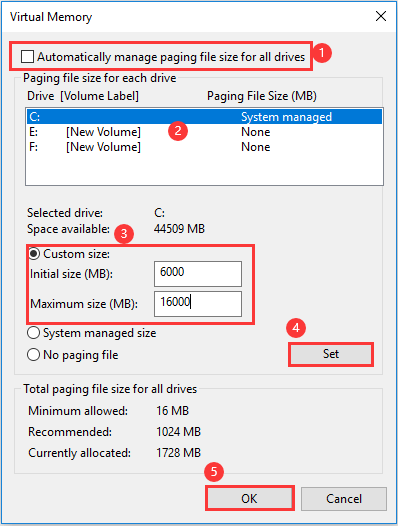Click the Currently allocated 1728 MB value
This screenshot has height=526, width=398.
pyautogui.click(x=178, y=453)
